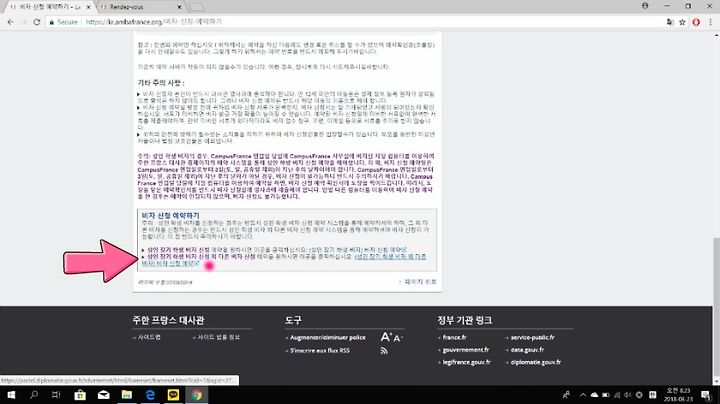This screenshot has height=404, width=720.
Task: Open S'inscrire aux flux RSS link
Action: click(320, 350)
